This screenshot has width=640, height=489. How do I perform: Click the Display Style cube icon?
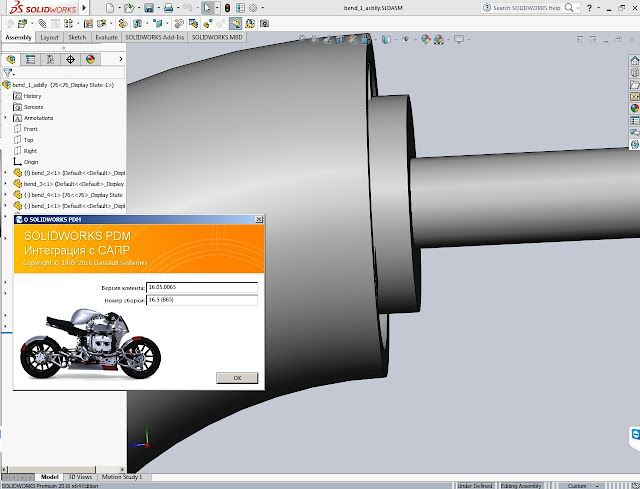pyautogui.click(x=386, y=40)
